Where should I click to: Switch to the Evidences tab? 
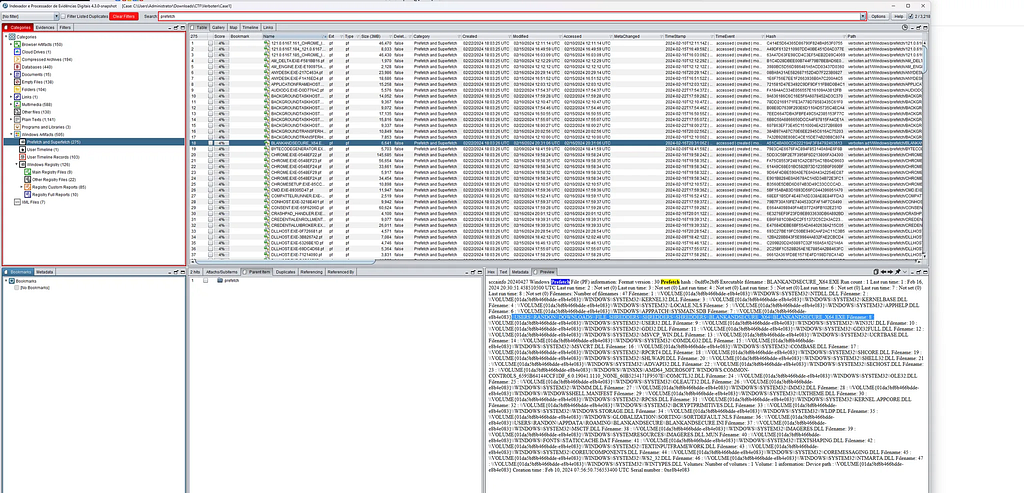tap(44, 28)
